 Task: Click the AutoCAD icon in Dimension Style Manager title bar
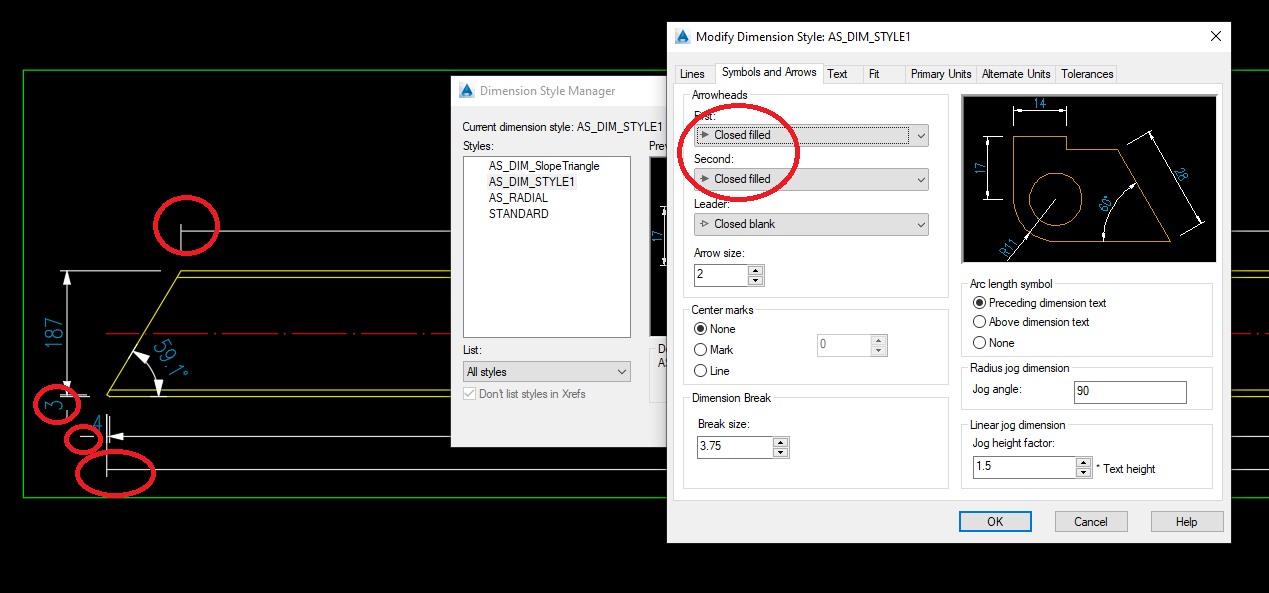(x=466, y=90)
